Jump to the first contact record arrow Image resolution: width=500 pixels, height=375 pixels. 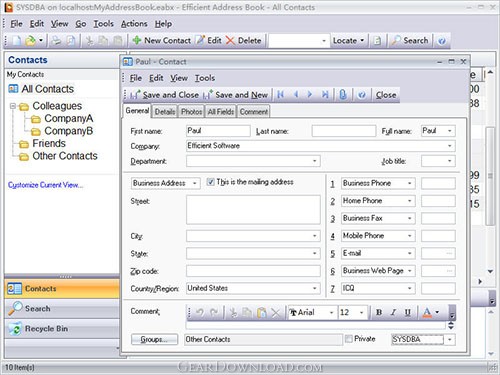coord(281,95)
